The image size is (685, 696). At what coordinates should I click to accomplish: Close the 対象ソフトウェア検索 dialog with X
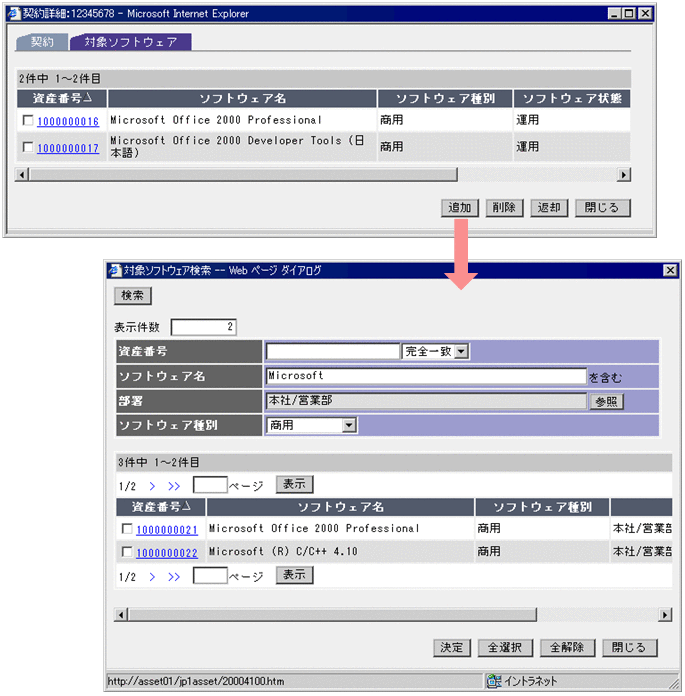click(670, 270)
